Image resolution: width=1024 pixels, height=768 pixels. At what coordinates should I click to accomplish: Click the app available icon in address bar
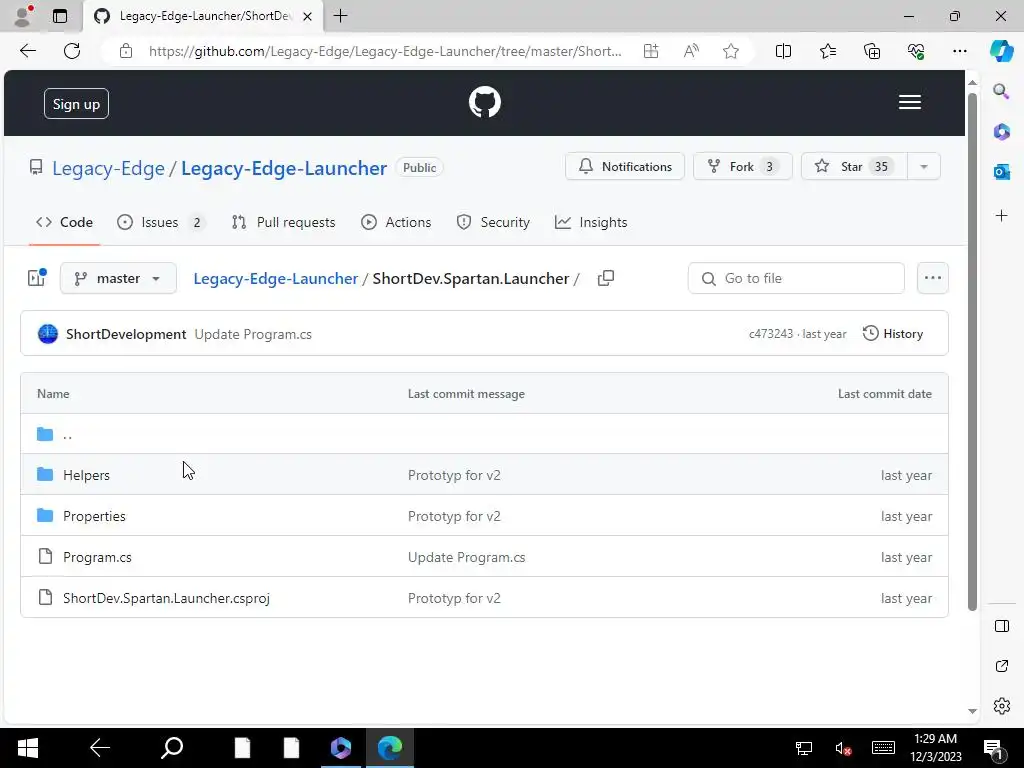651,51
